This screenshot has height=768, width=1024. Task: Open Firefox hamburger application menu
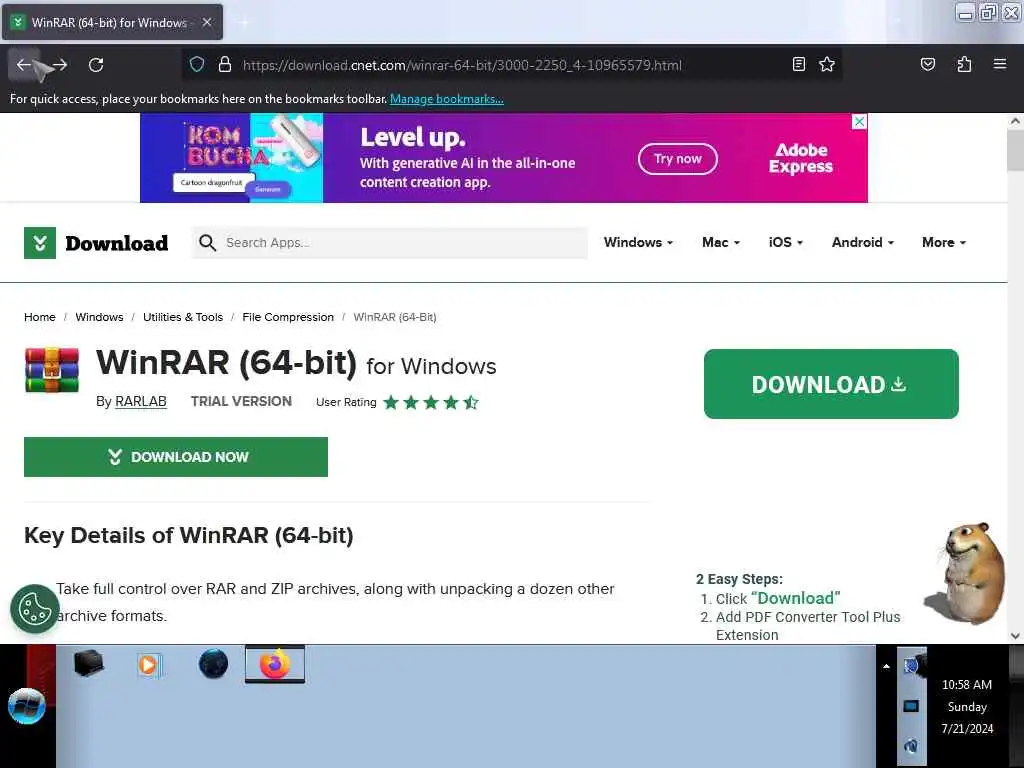pos(999,64)
